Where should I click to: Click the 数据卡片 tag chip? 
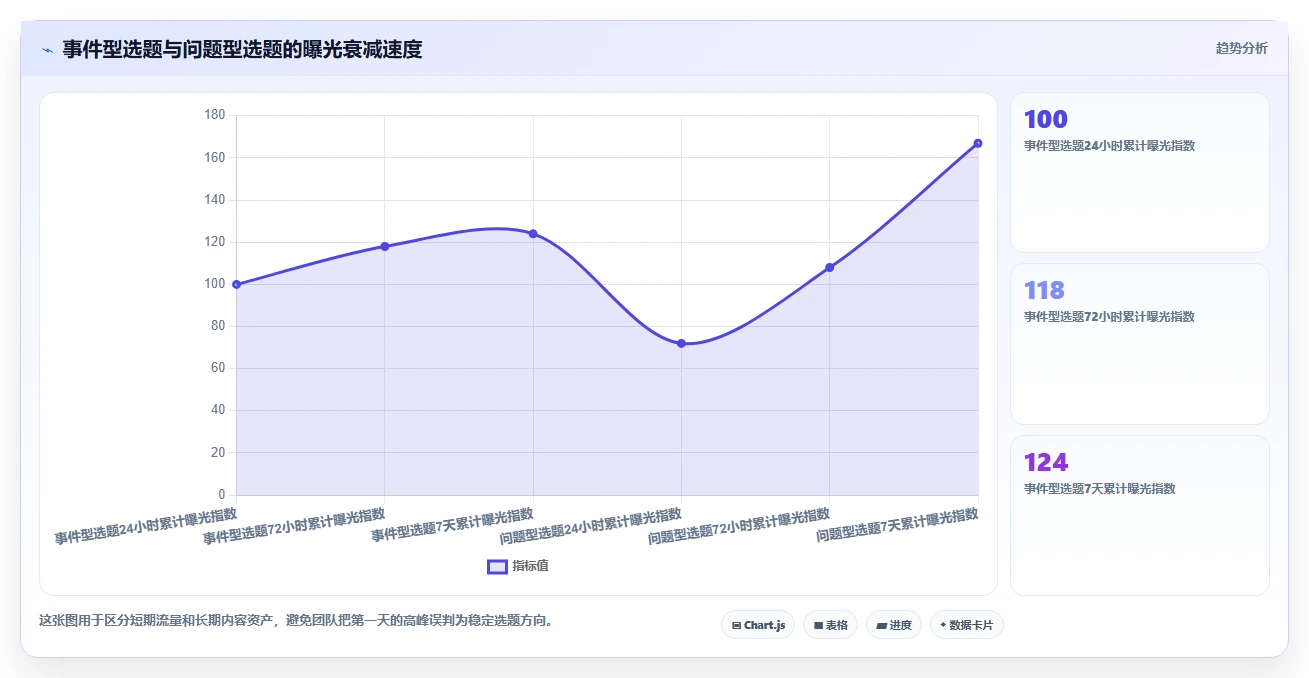(966, 625)
